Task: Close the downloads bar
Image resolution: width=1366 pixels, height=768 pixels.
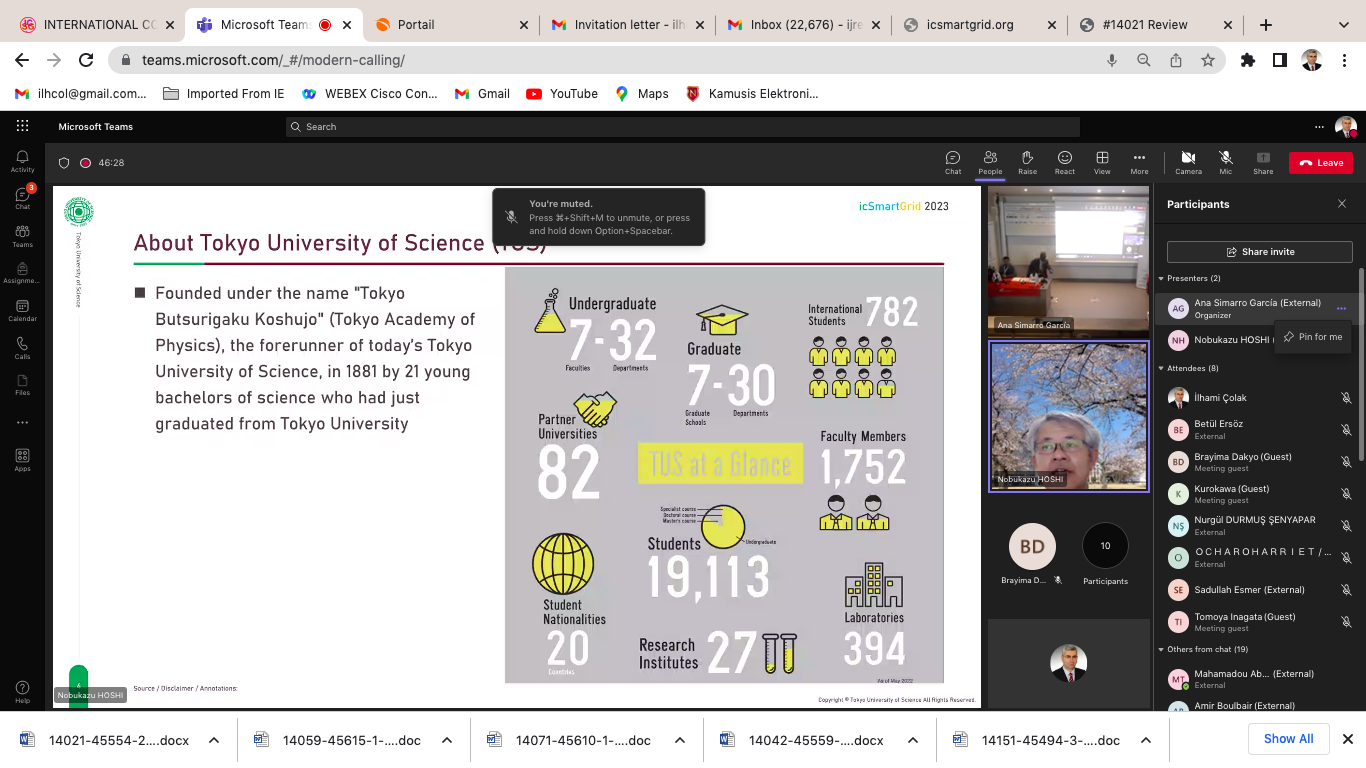Action: point(1347,739)
